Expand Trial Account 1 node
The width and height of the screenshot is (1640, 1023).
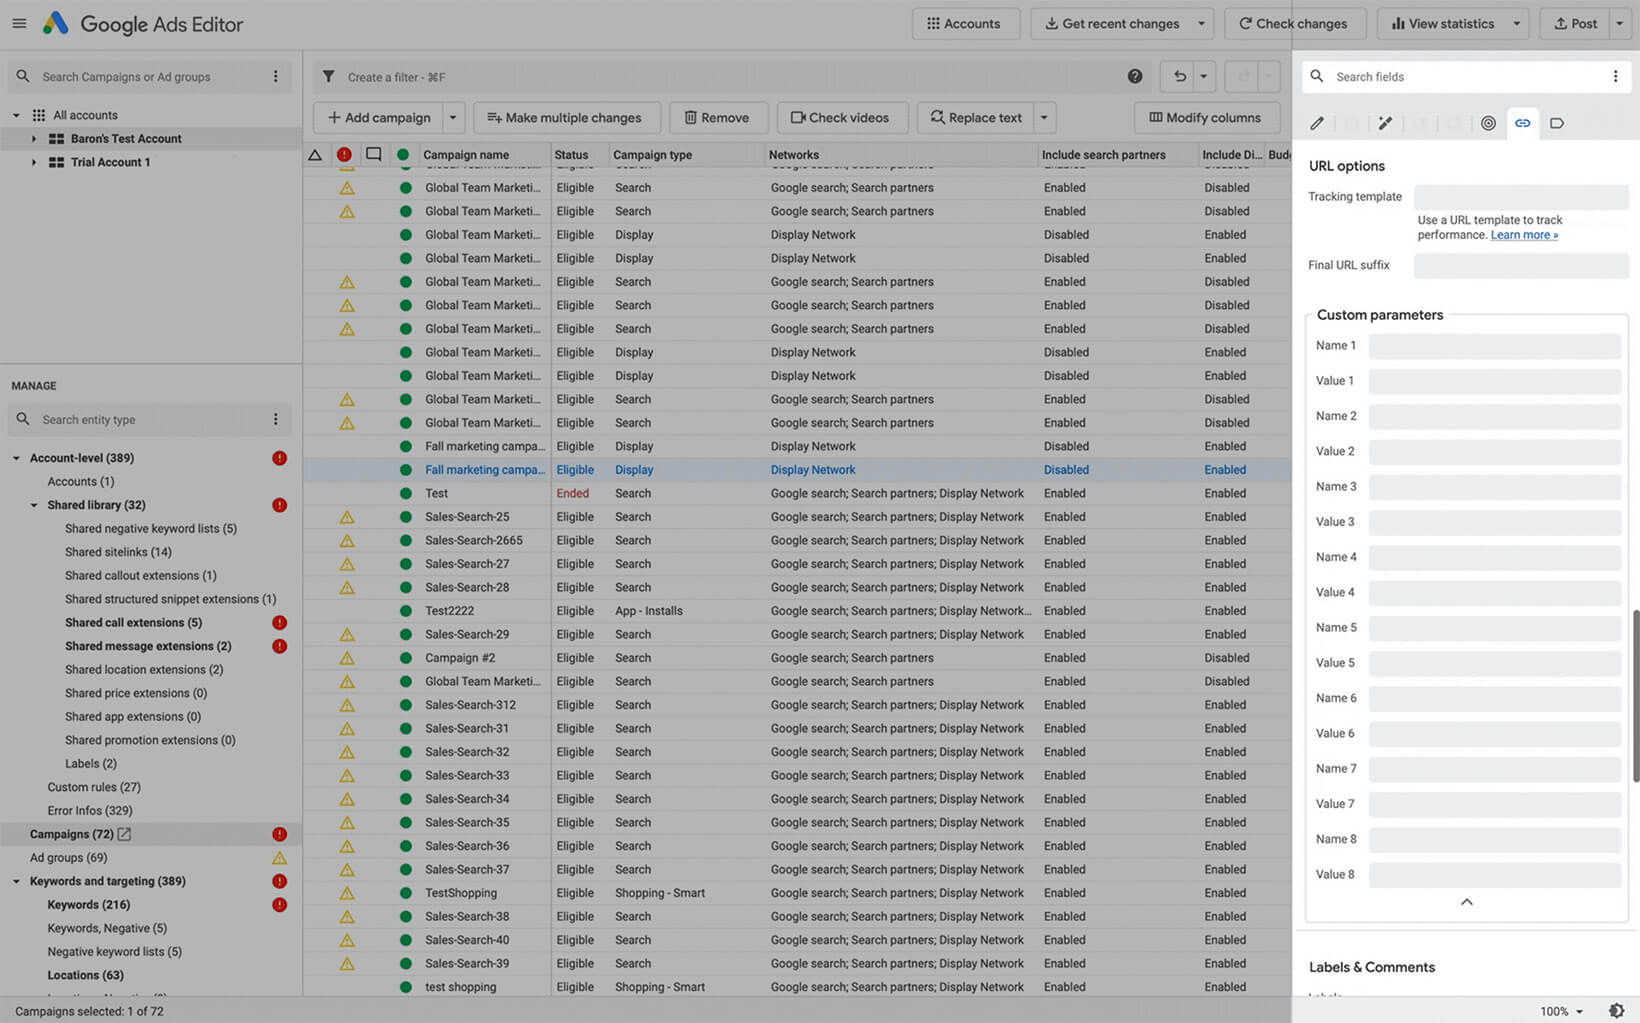(33, 162)
